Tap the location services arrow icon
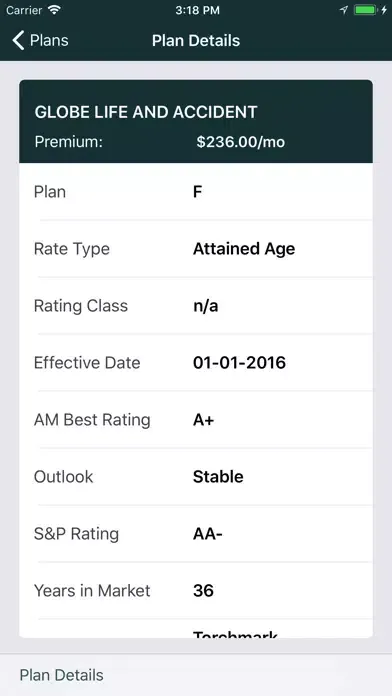Screen dimensions: 392x696 point(344,10)
